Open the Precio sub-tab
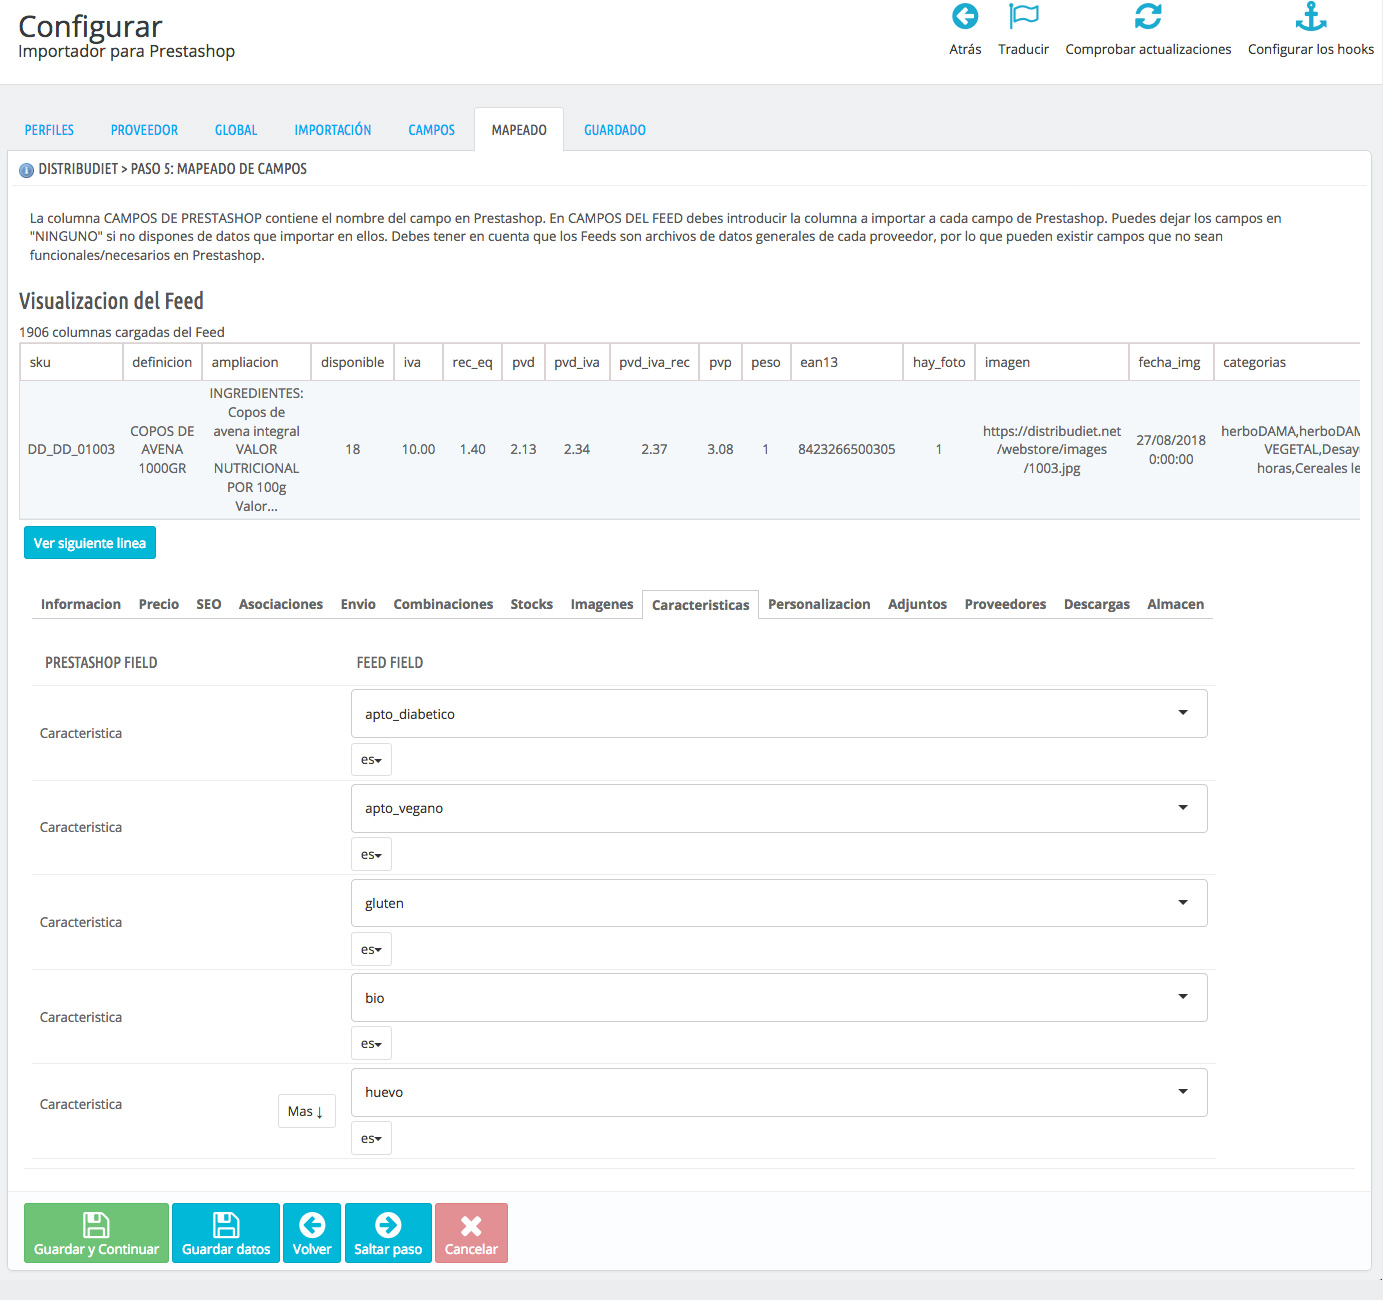The width and height of the screenshot is (1383, 1300). 159,604
